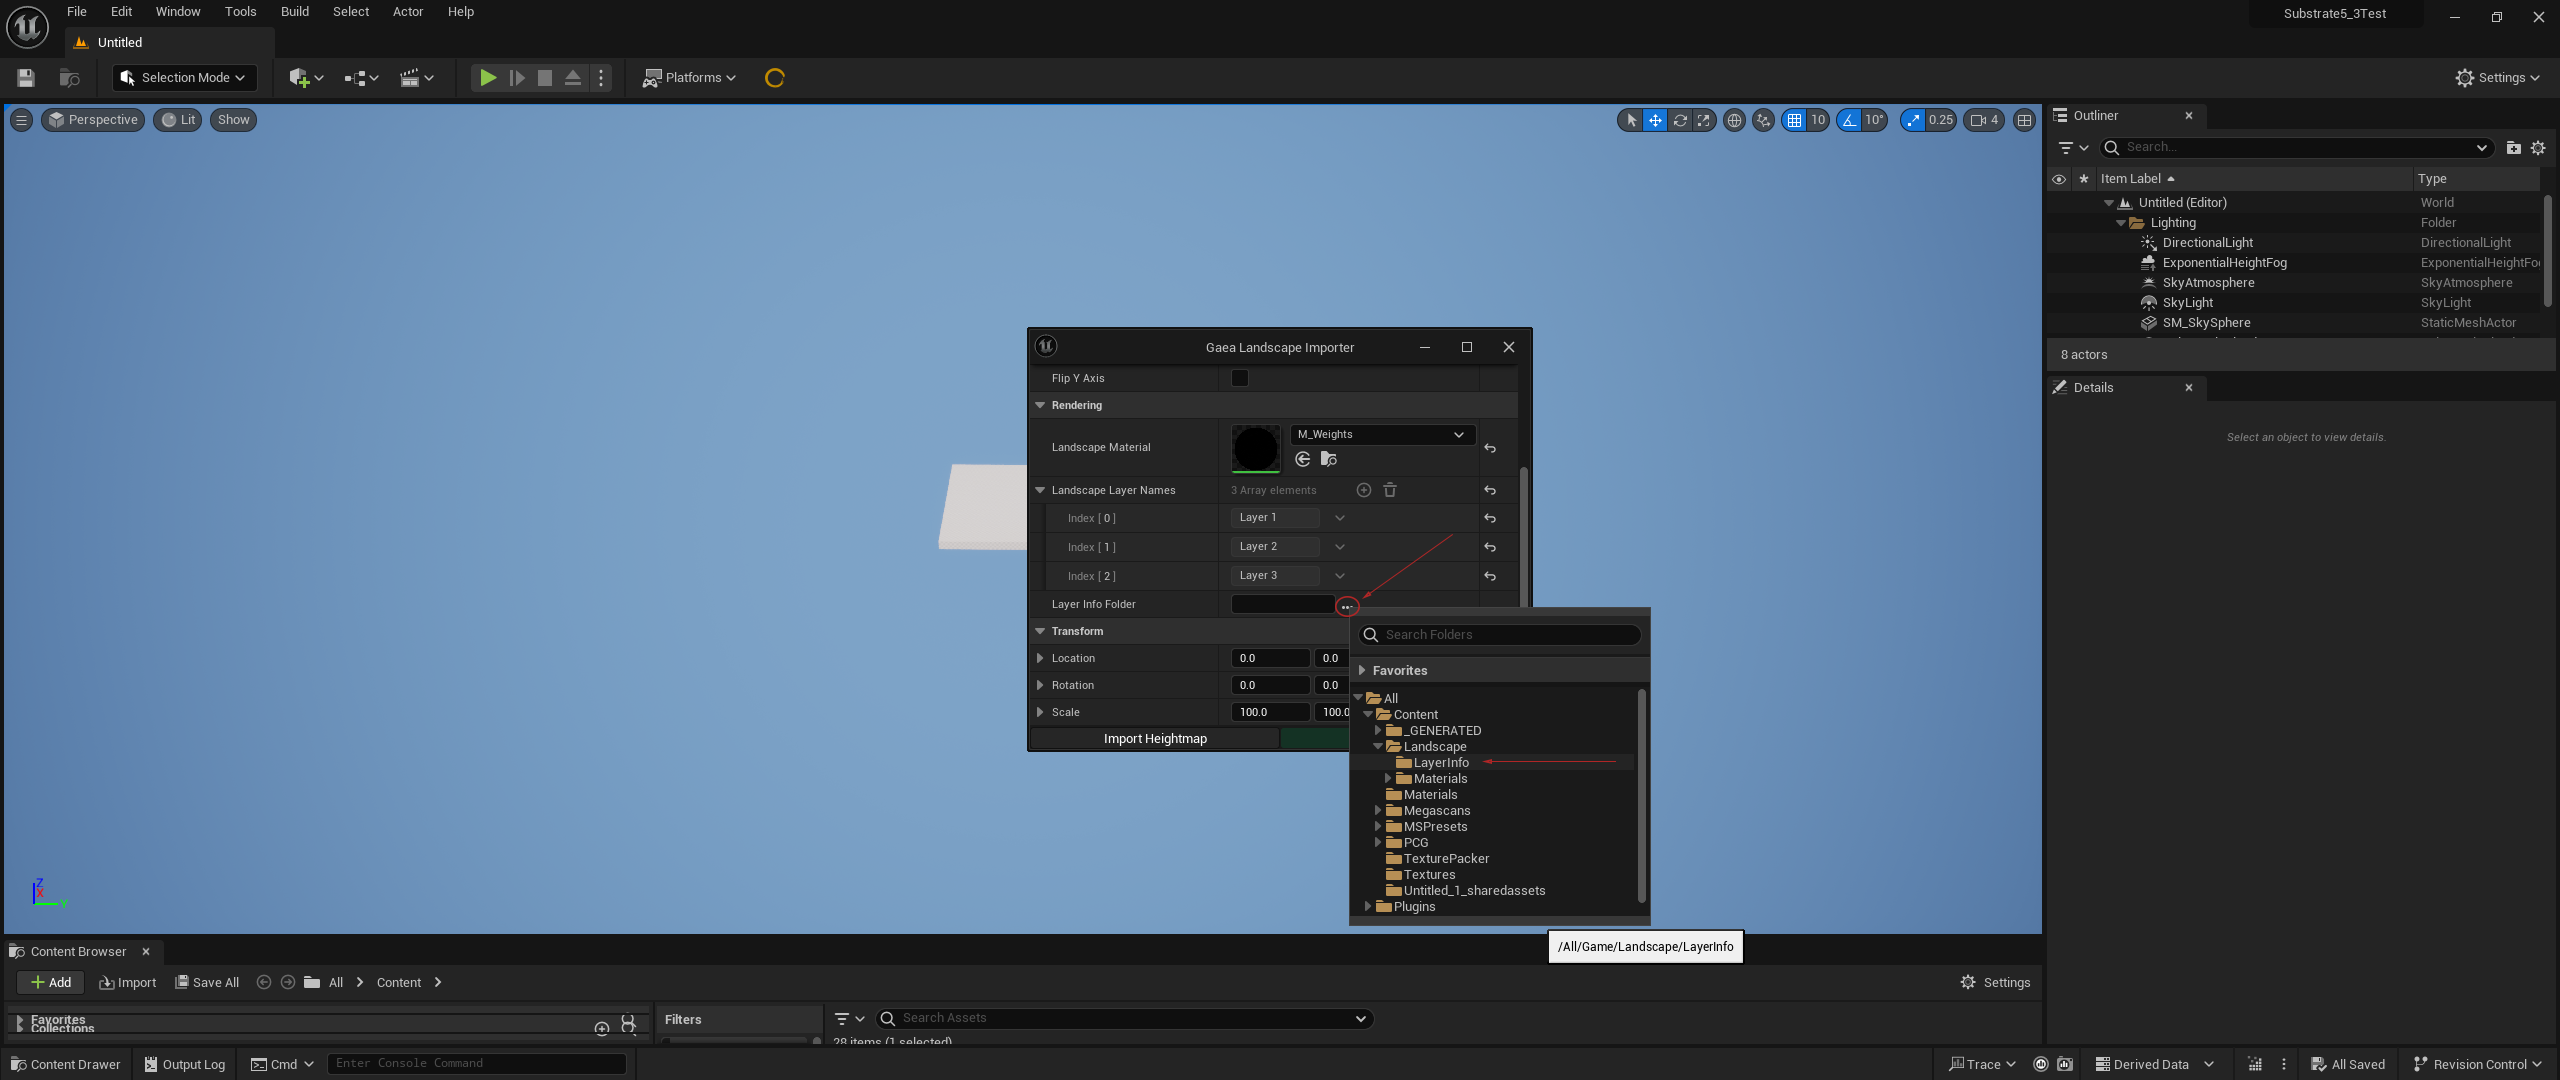Image resolution: width=2560 pixels, height=1080 pixels.
Task: Delete all Landscape Layer Names elements
Action: (x=1390, y=490)
